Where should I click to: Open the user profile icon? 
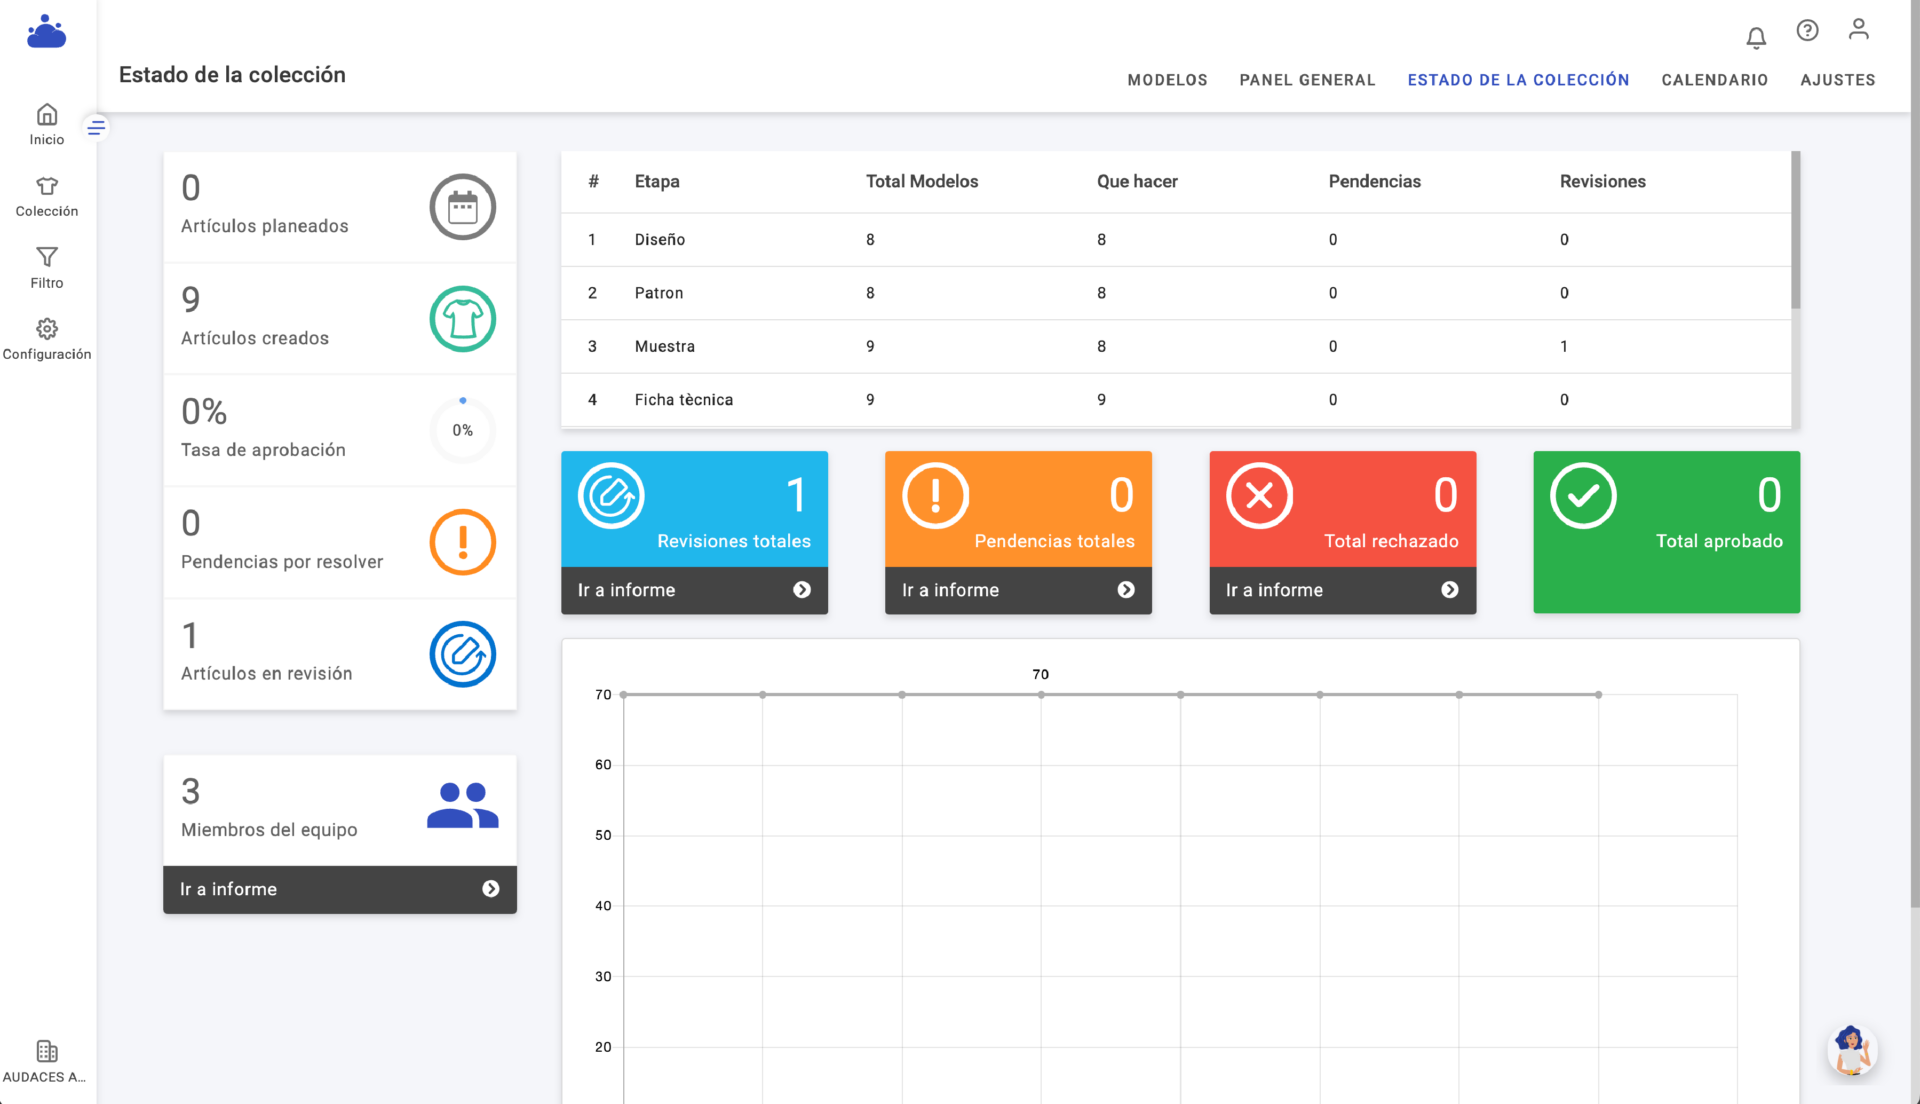1858,29
